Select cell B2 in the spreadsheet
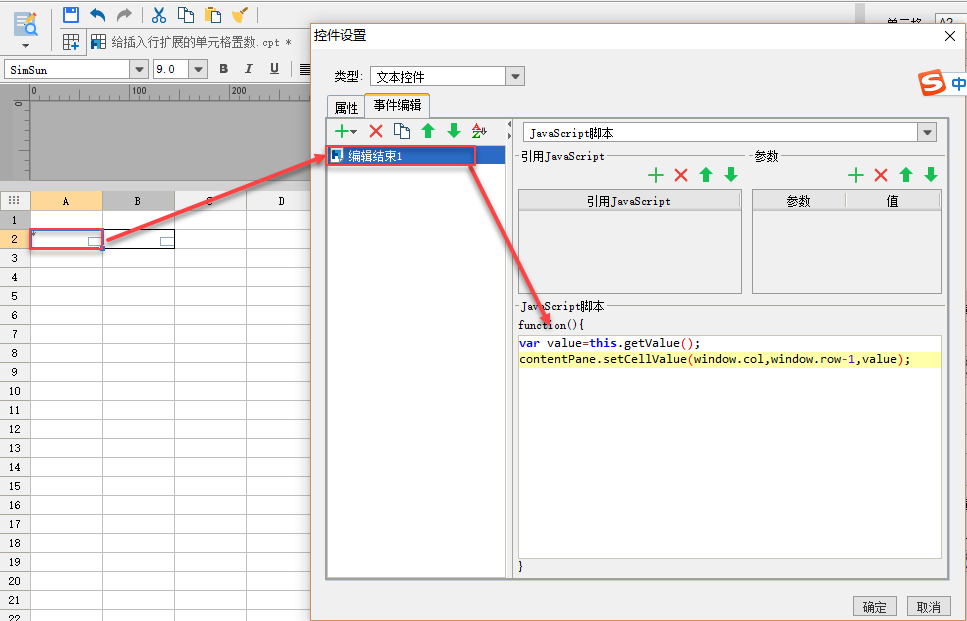The height and width of the screenshot is (621, 967). (x=138, y=239)
